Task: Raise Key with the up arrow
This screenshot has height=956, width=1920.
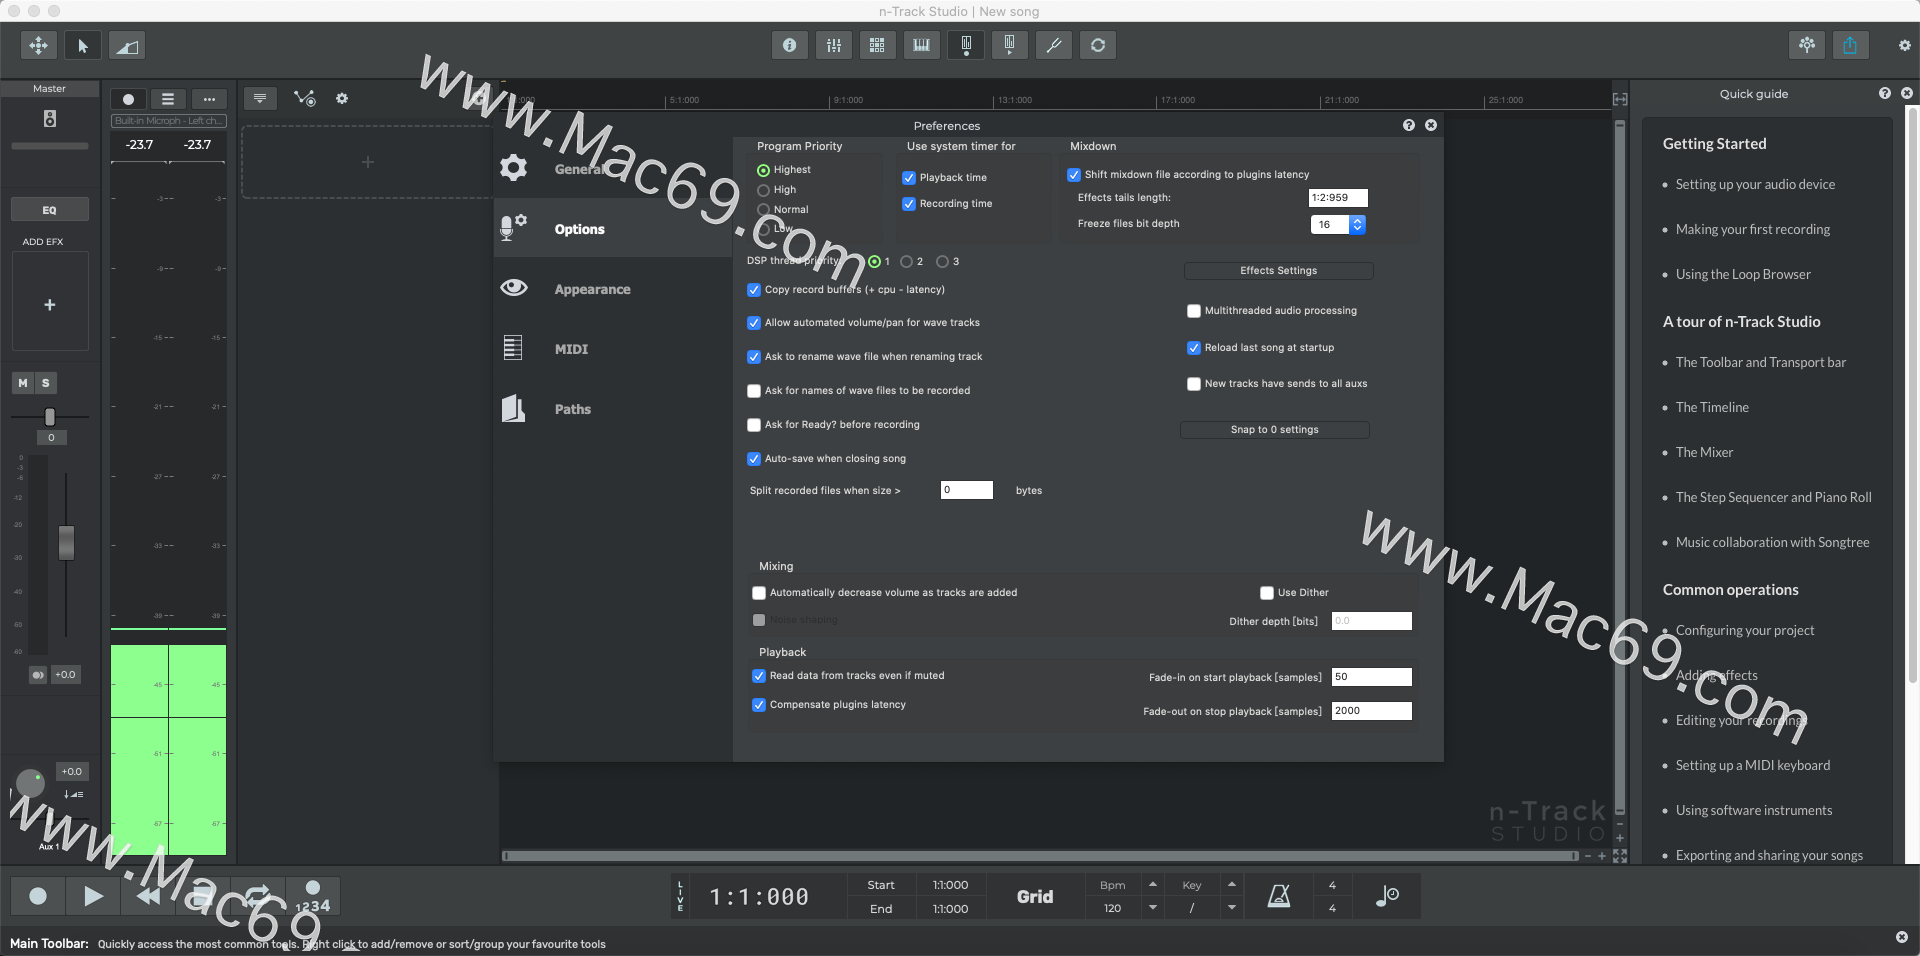Action: tap(1232, 884)
